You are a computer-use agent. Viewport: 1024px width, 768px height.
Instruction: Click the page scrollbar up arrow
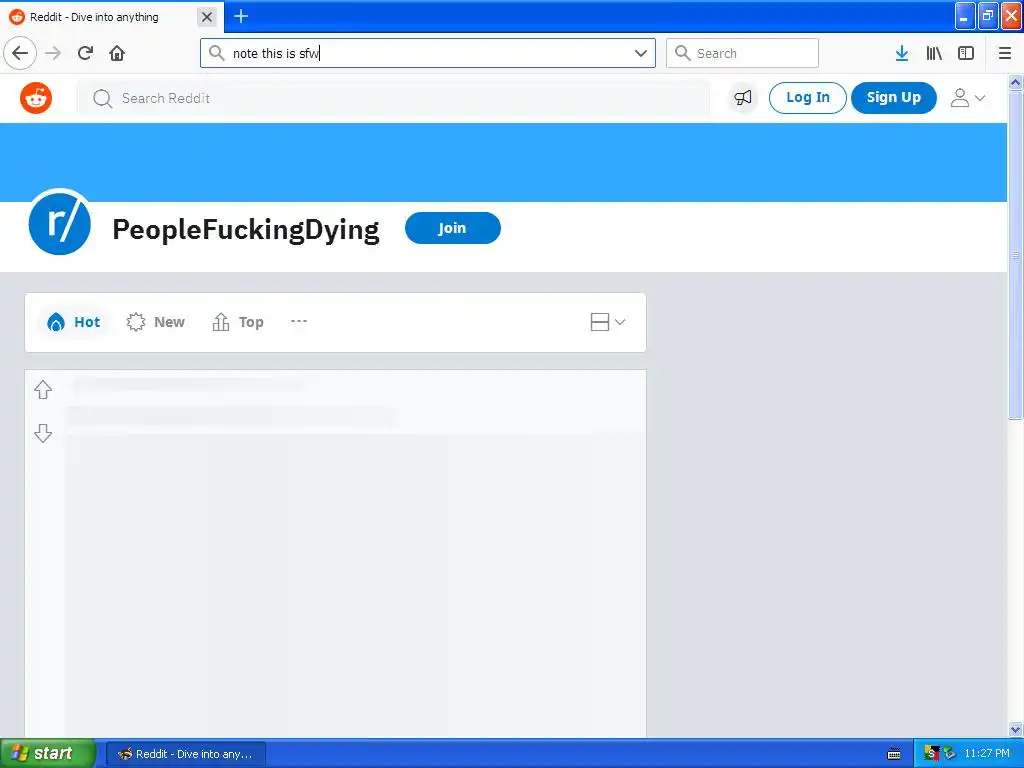[x=1016, y=82]
